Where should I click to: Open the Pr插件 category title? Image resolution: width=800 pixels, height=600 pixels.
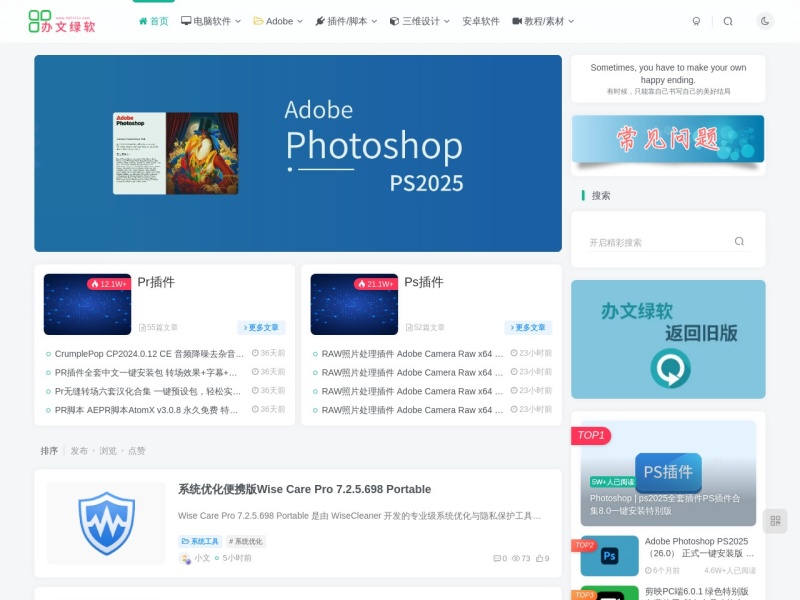(x=156, y=282)
